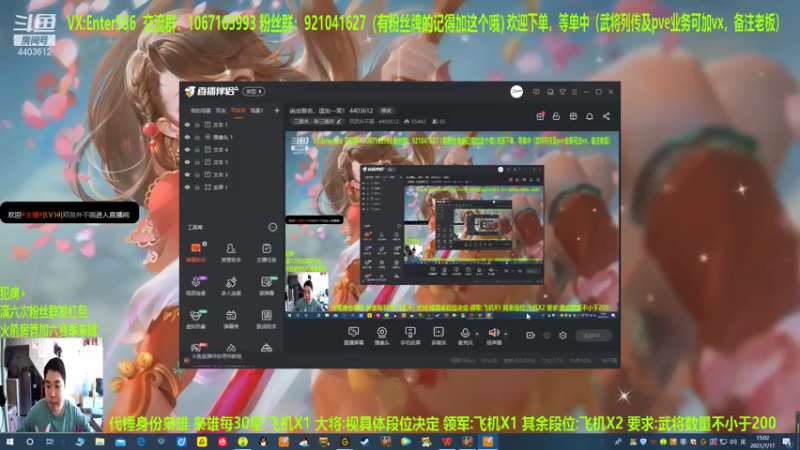Toggle visibility of the 文本 1 source

(x=187, y=124)
